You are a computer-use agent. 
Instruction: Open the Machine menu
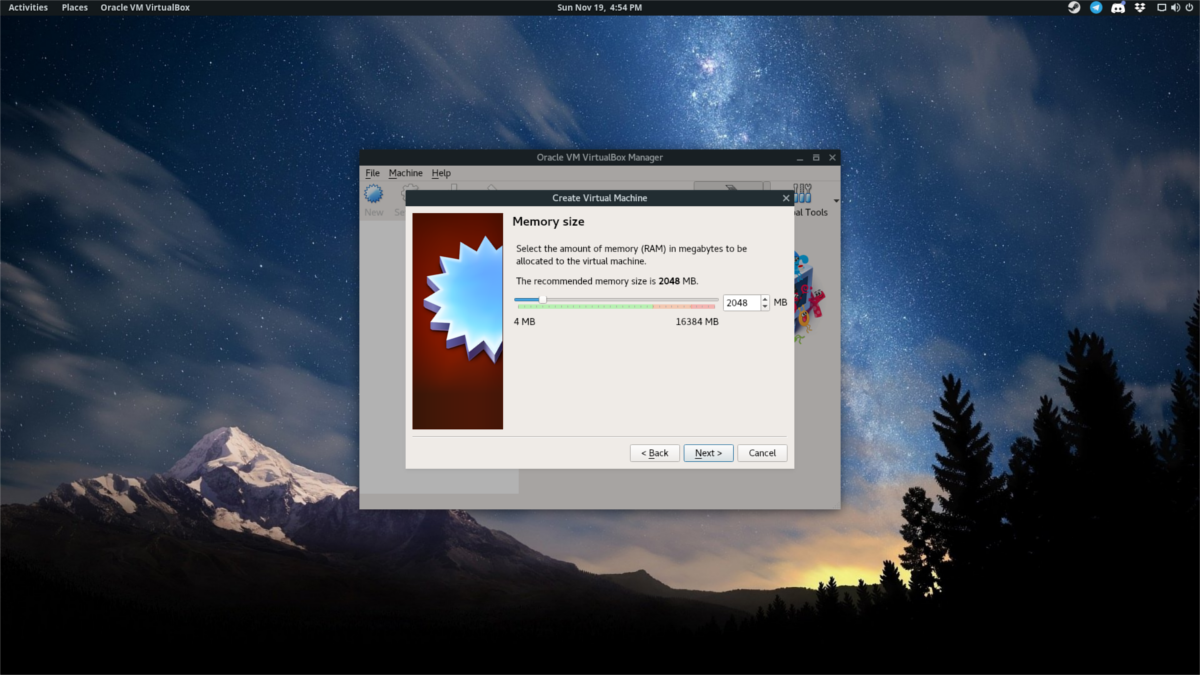[x=406, y=173]
